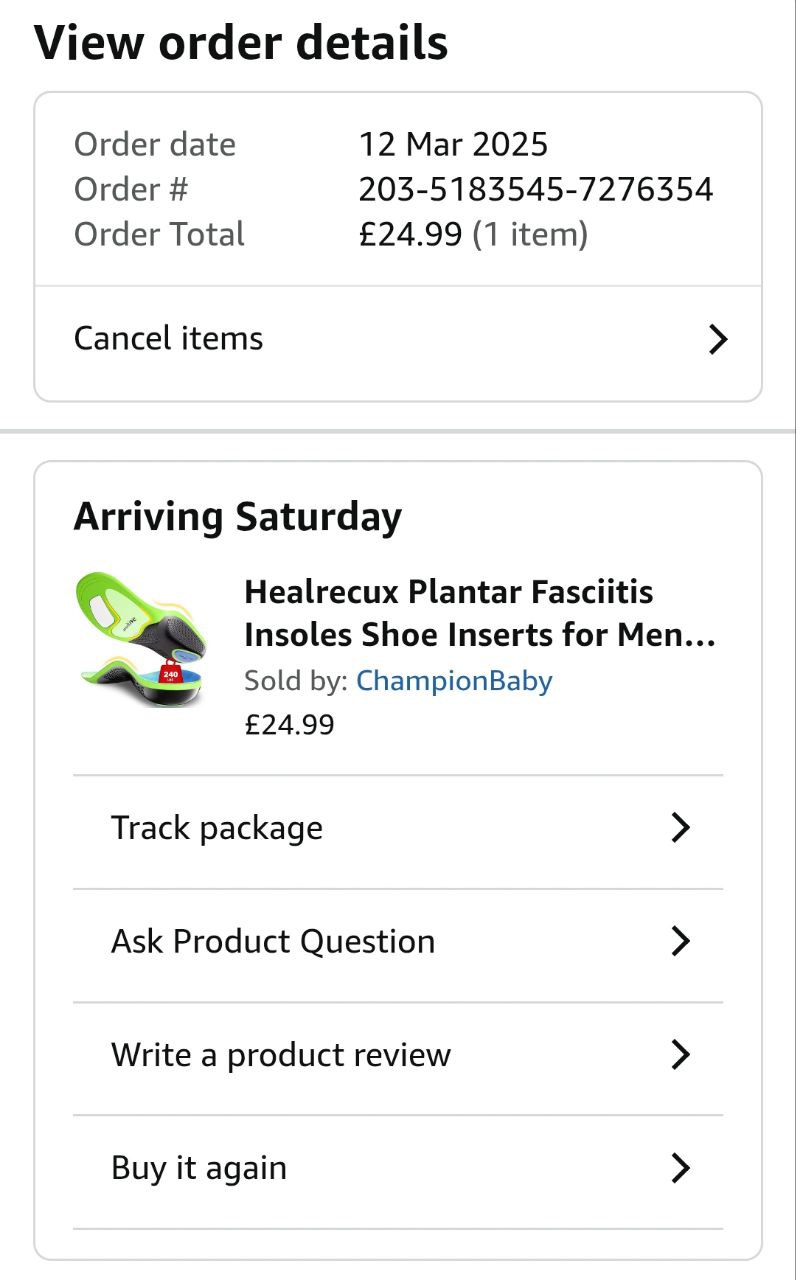Tap the item price below the seller name
This screenshot has height=1280, width=796.
click(289, 724)
